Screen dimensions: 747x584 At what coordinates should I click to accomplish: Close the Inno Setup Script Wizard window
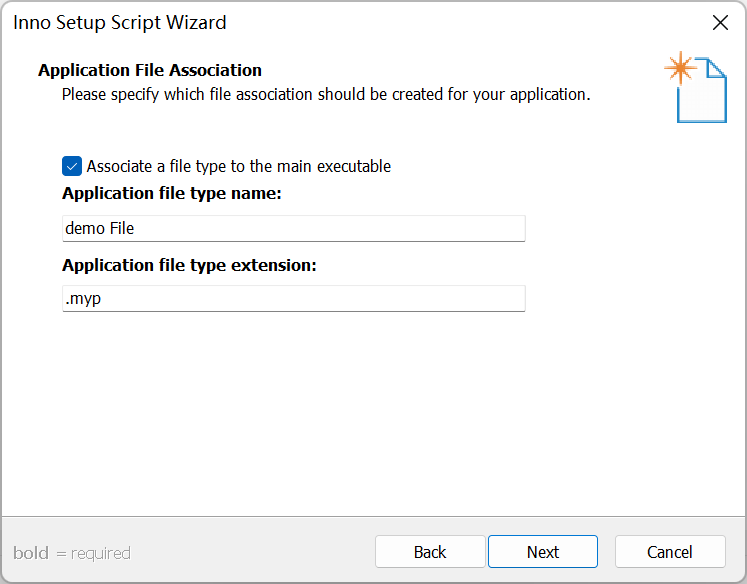719,22
